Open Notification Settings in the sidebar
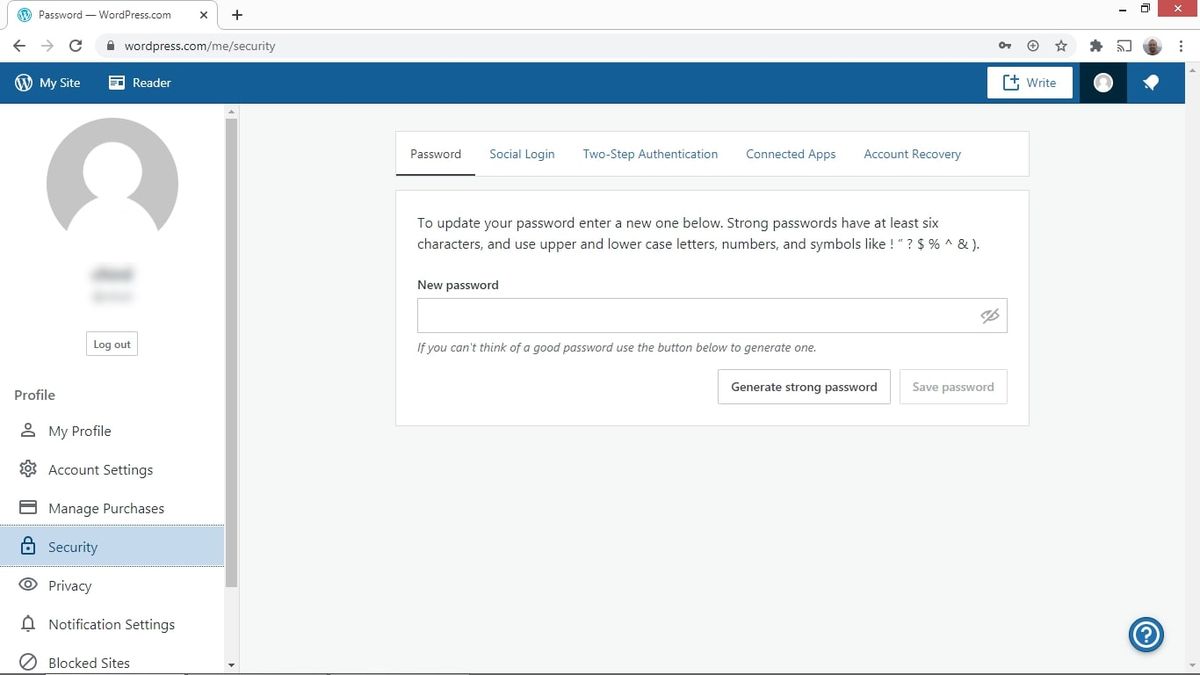Screen dimensions: 1200x675 point(112,624)
